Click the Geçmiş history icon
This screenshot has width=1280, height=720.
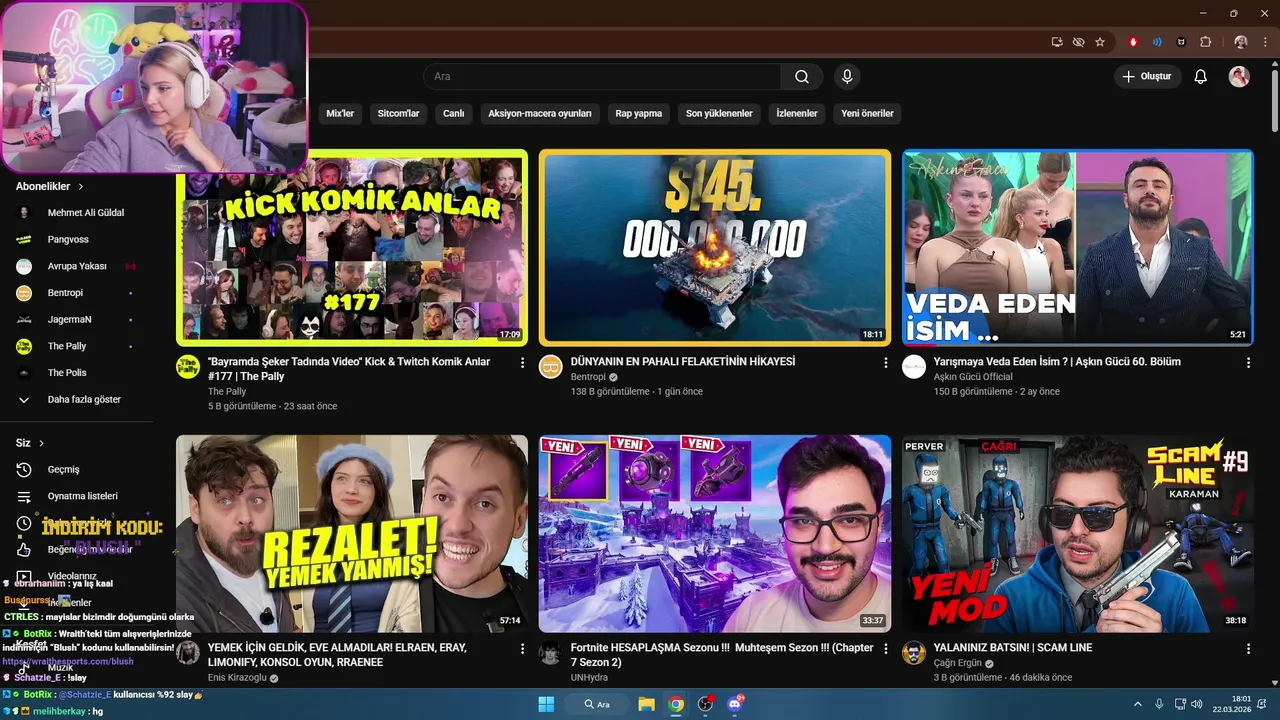(24, 470)
